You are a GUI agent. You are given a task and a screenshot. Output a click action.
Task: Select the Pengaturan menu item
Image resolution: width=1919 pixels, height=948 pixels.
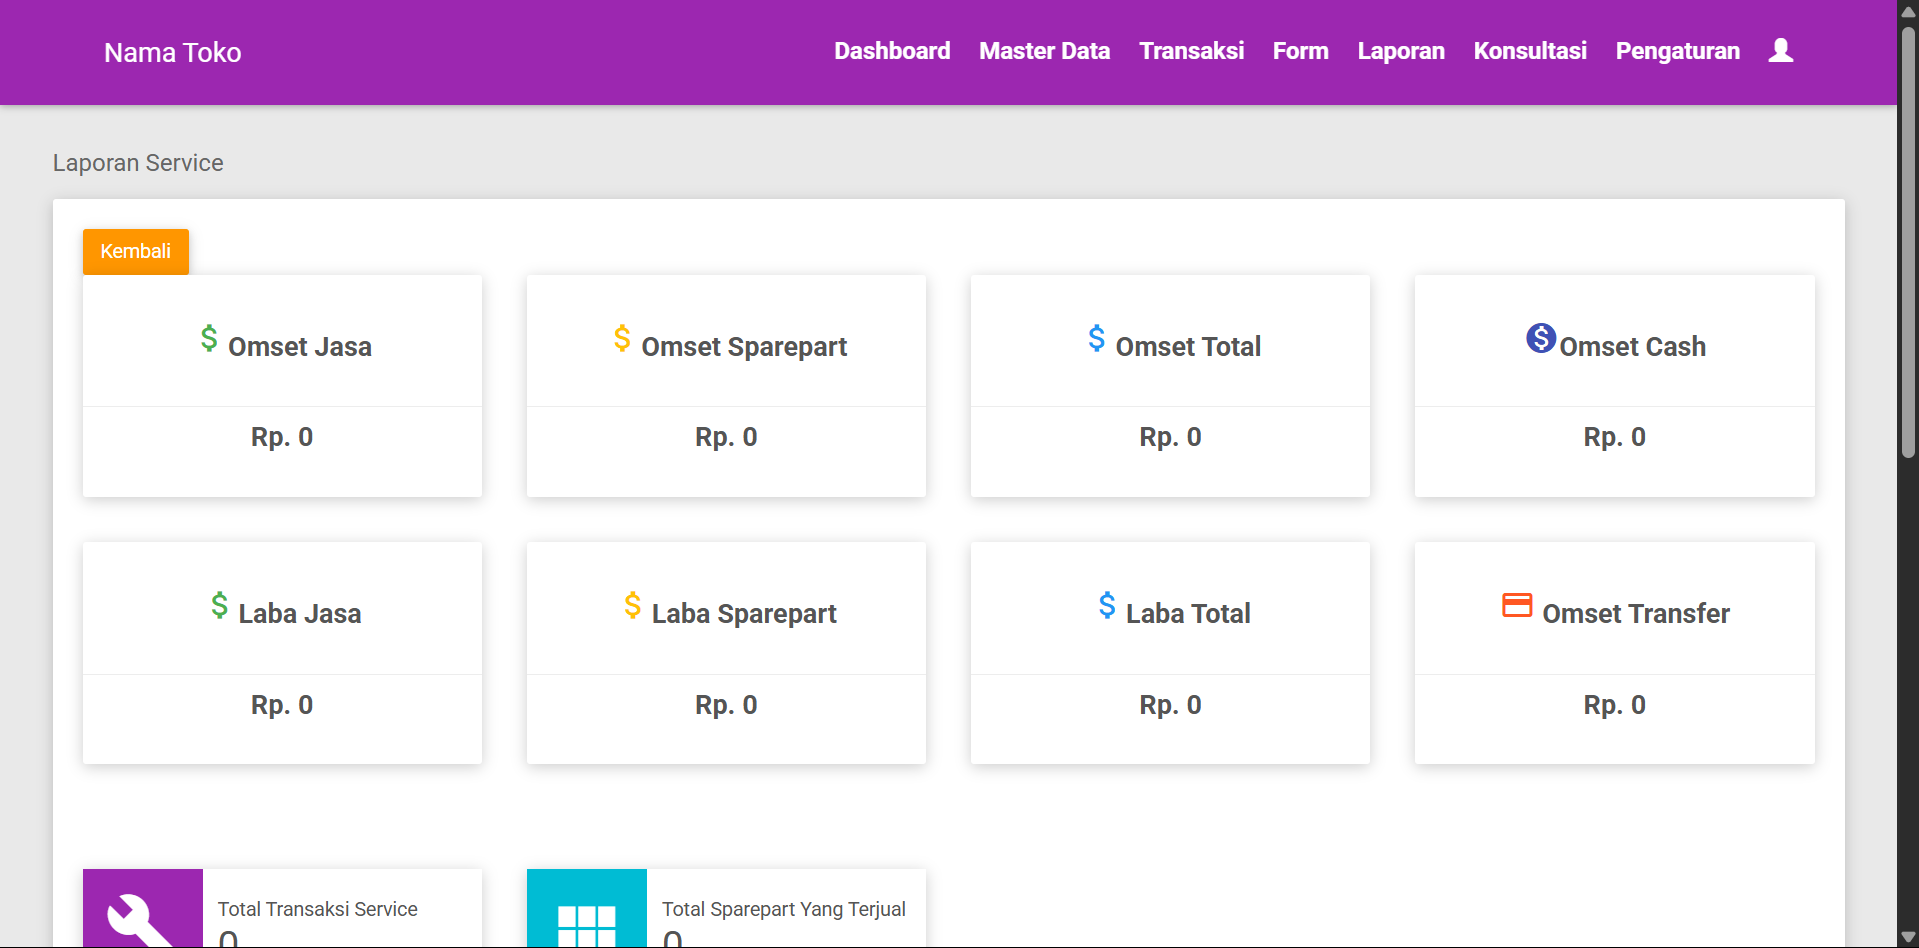pos(1677,51)
